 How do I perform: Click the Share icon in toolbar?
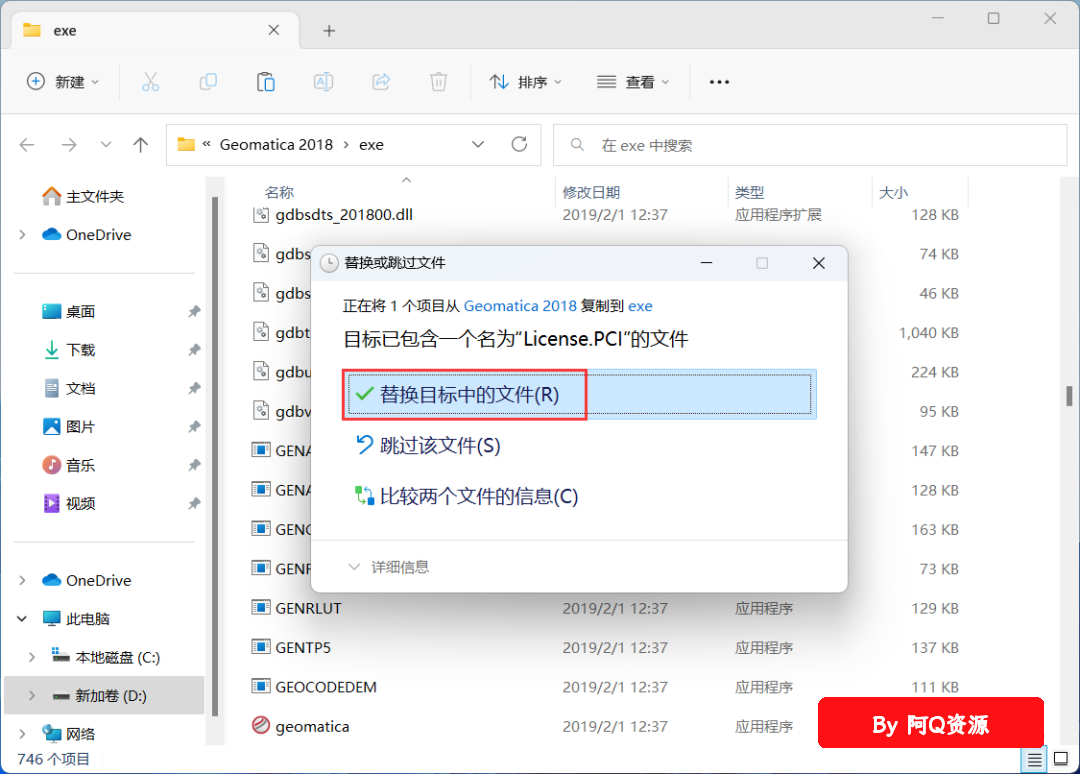coord(381,82)
